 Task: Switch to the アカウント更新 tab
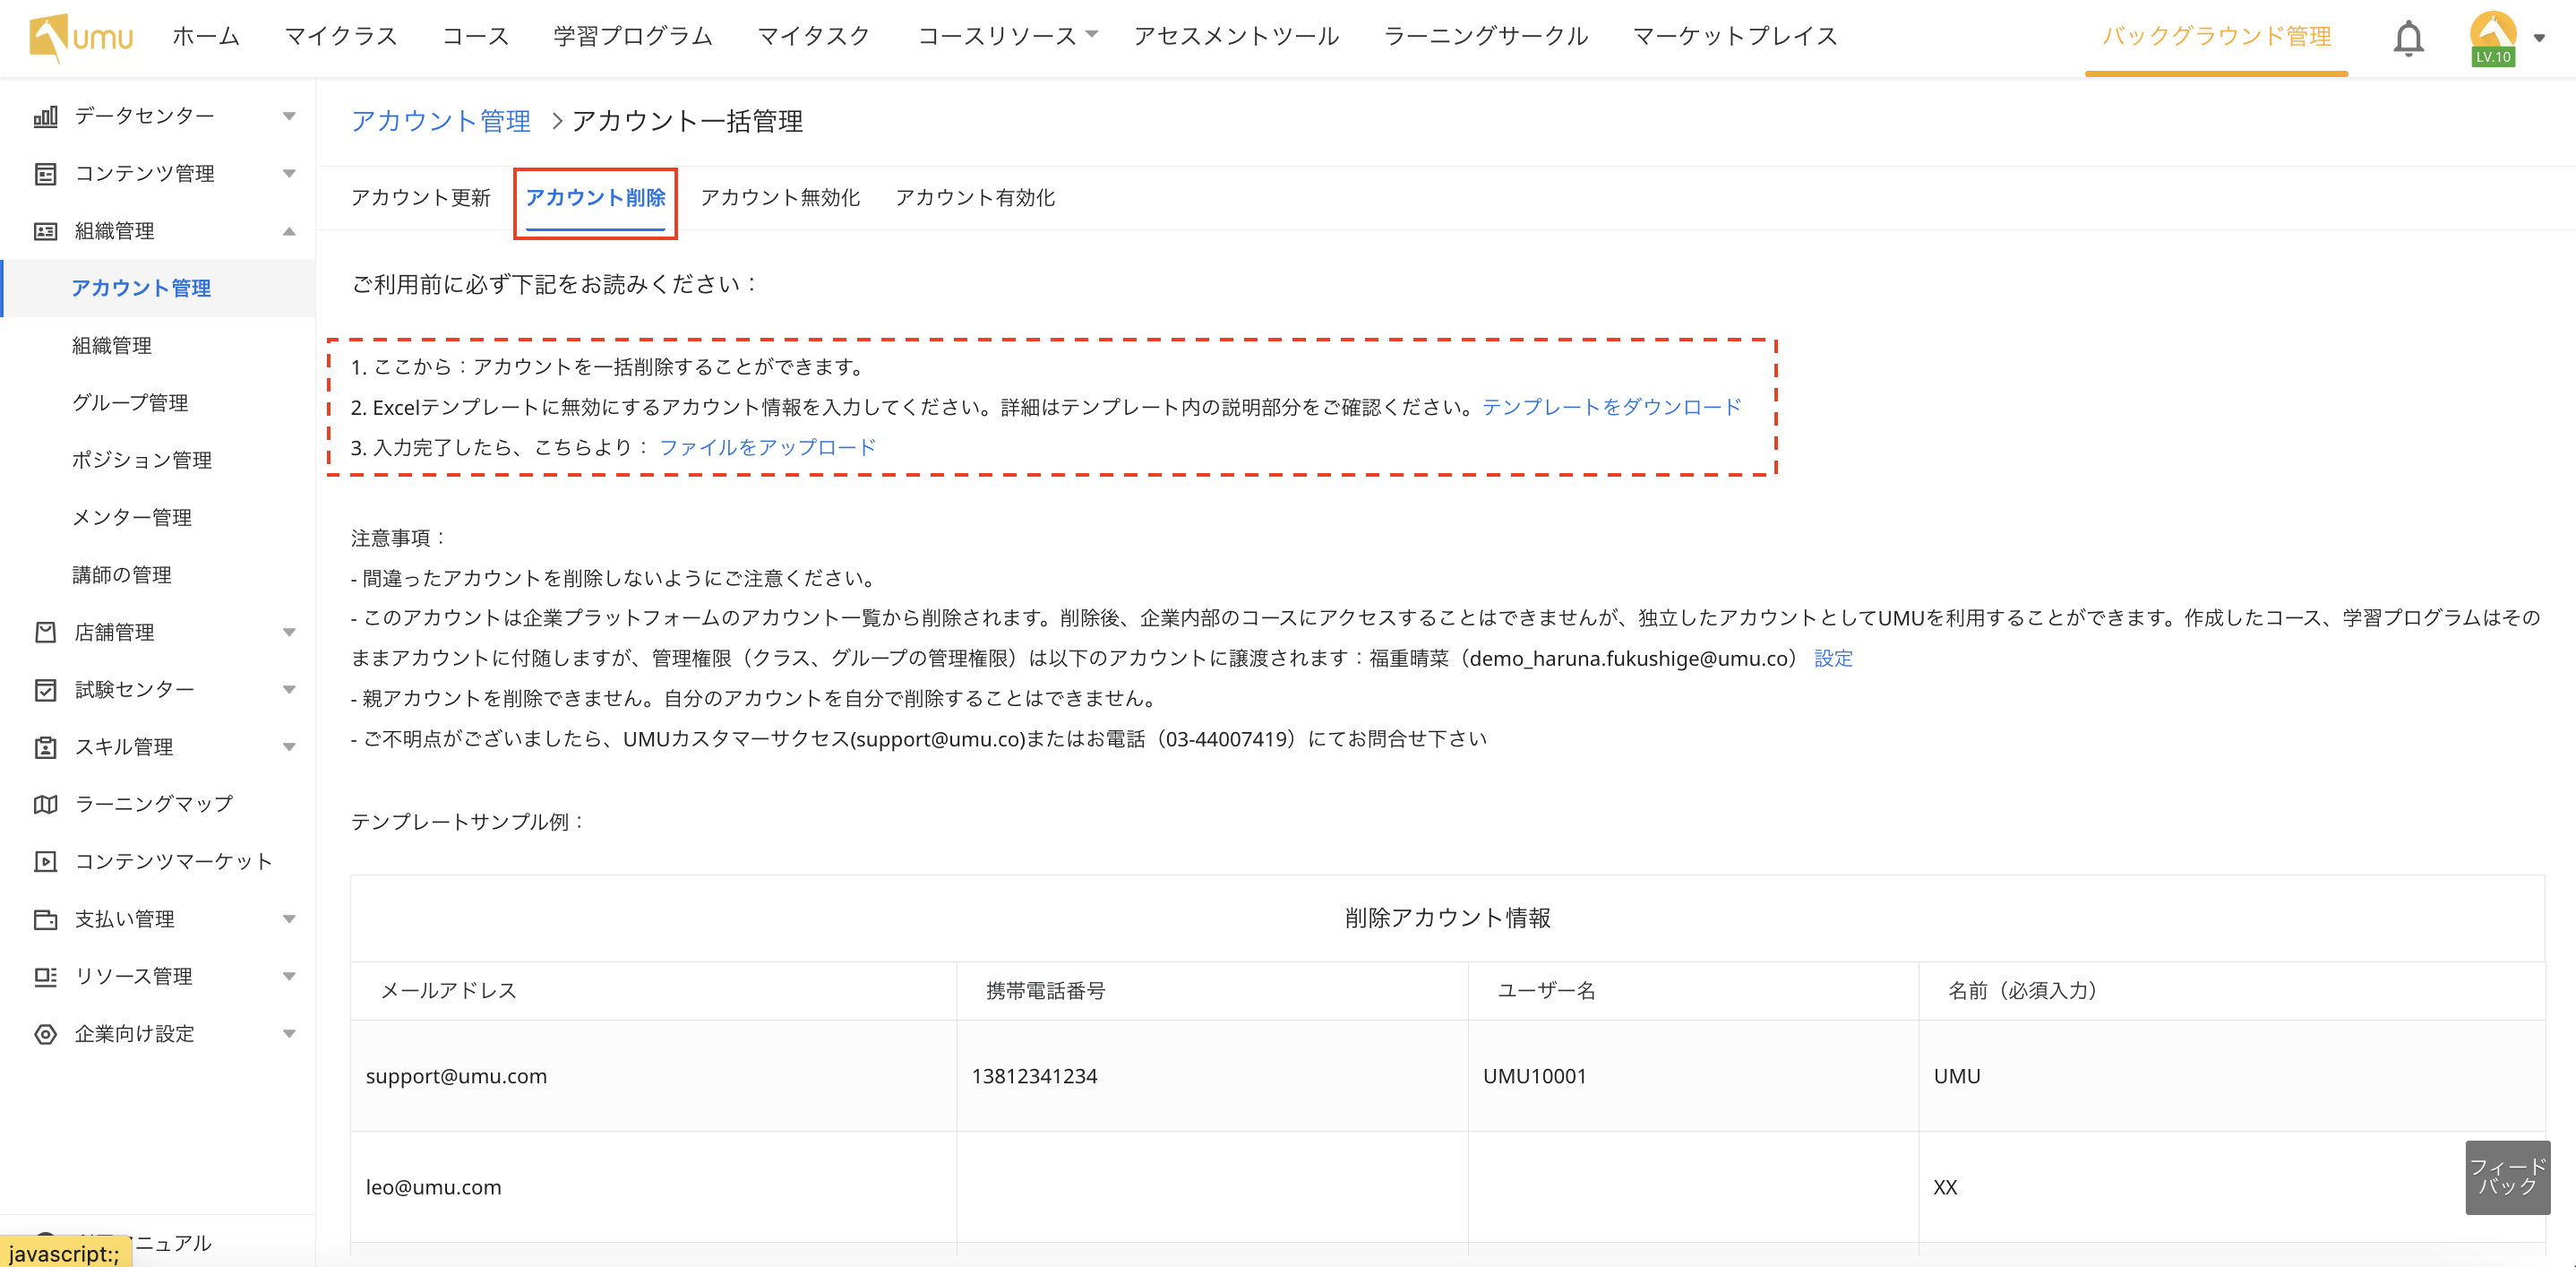click(420, 198)
